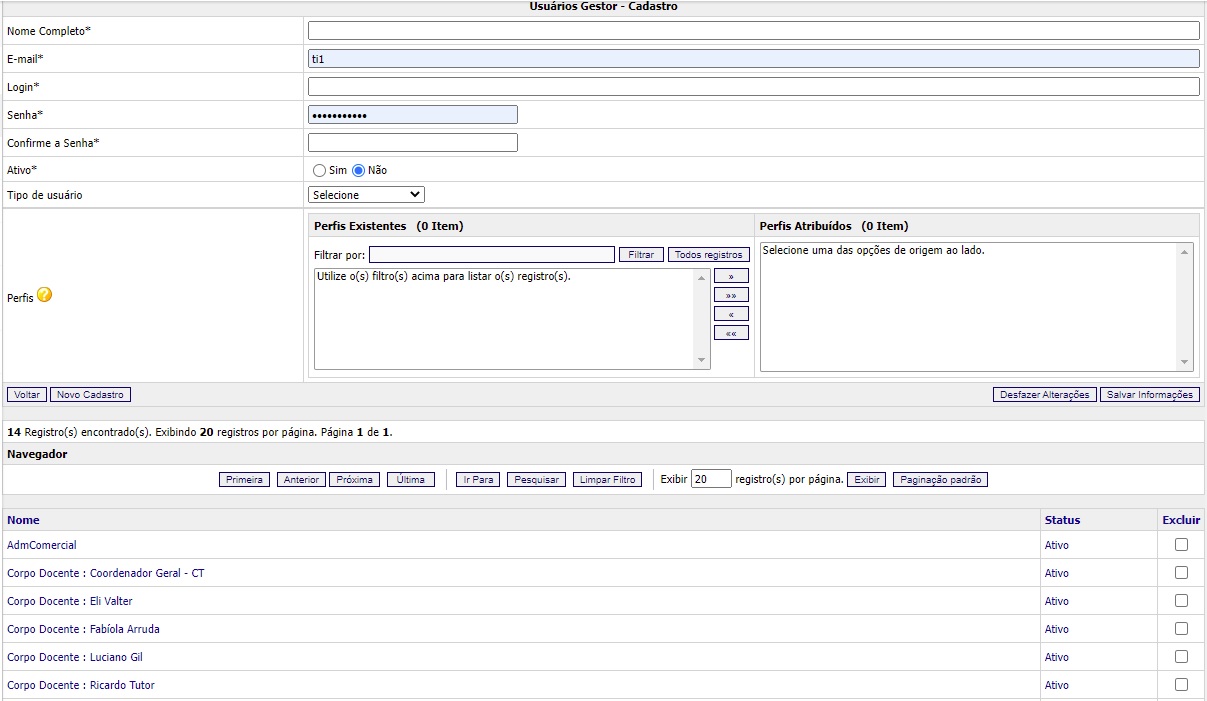
Task: Click the Perfis help question mark icon
Action: (x=44, y=296)
